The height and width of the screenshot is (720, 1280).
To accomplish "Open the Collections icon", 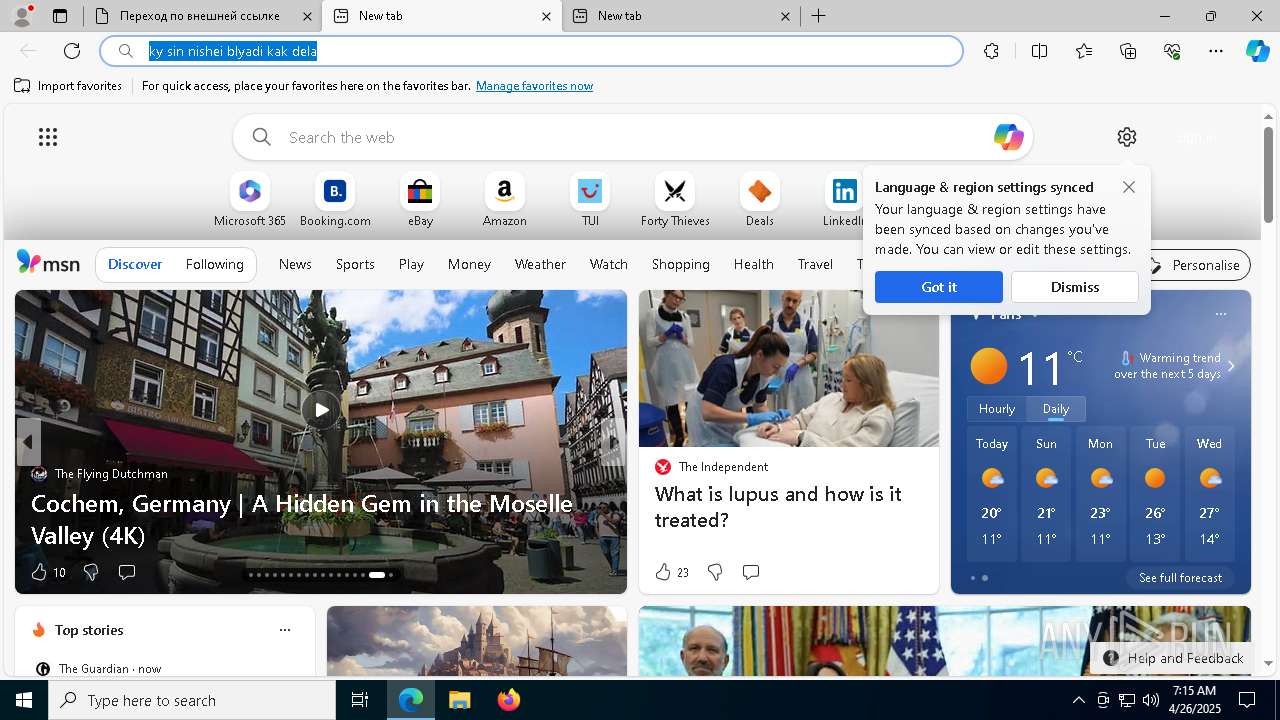I will (x=1128, y=51).
